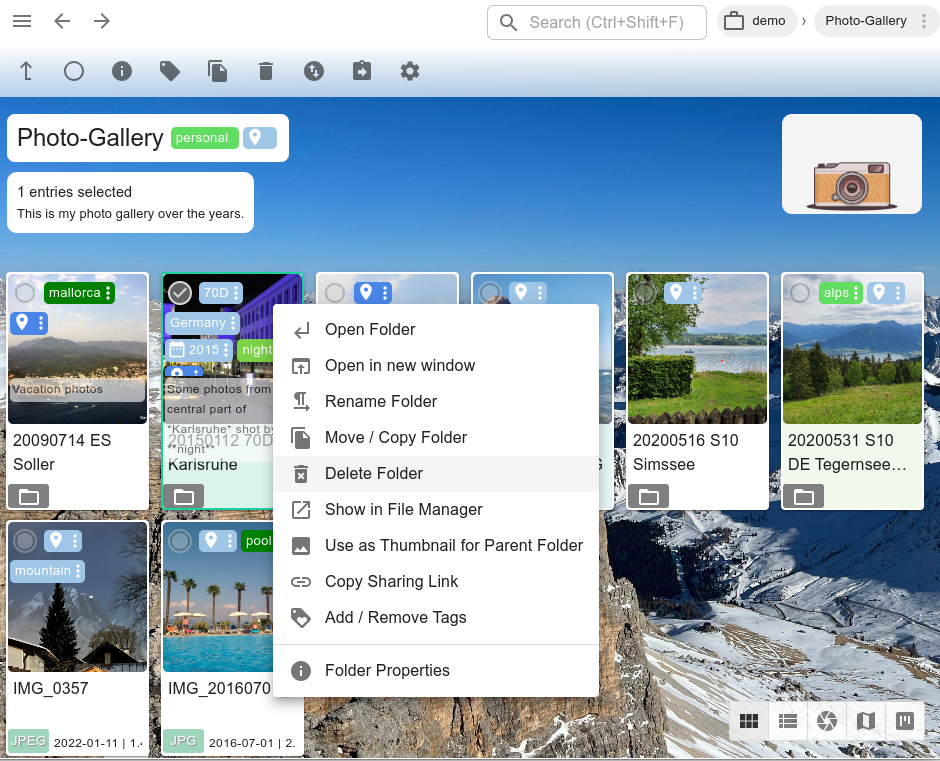The width and height of the screenshot is (940, 761).
Task: Click the demo location button
Action: (756, 21)
